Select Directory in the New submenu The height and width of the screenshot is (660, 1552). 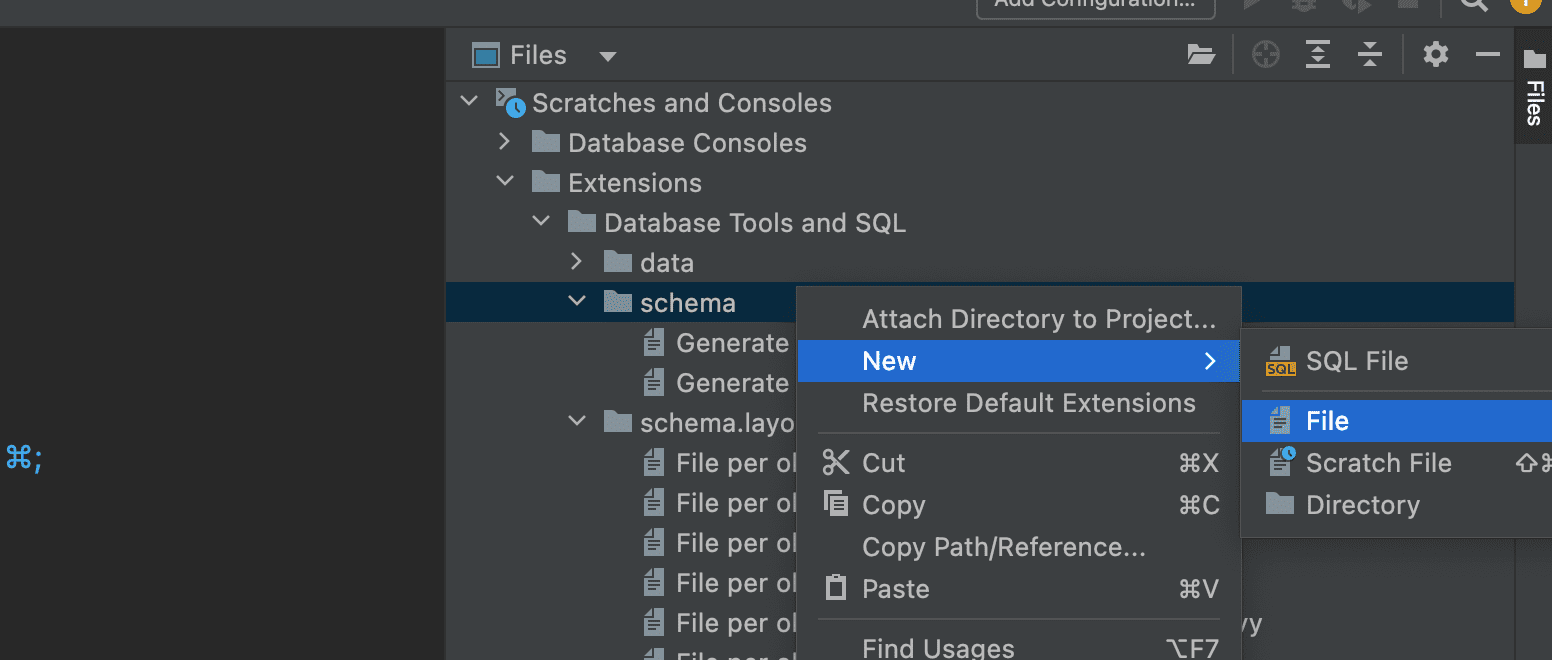1362,505
